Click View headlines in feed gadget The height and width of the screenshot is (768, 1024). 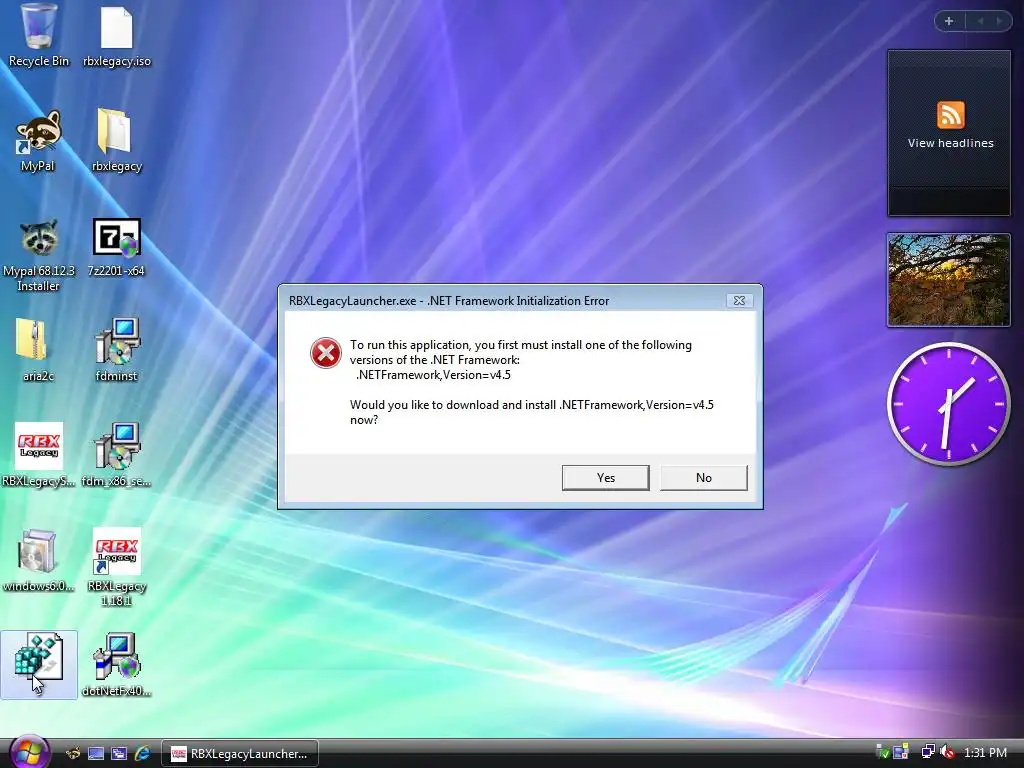[x=950, y=143]
